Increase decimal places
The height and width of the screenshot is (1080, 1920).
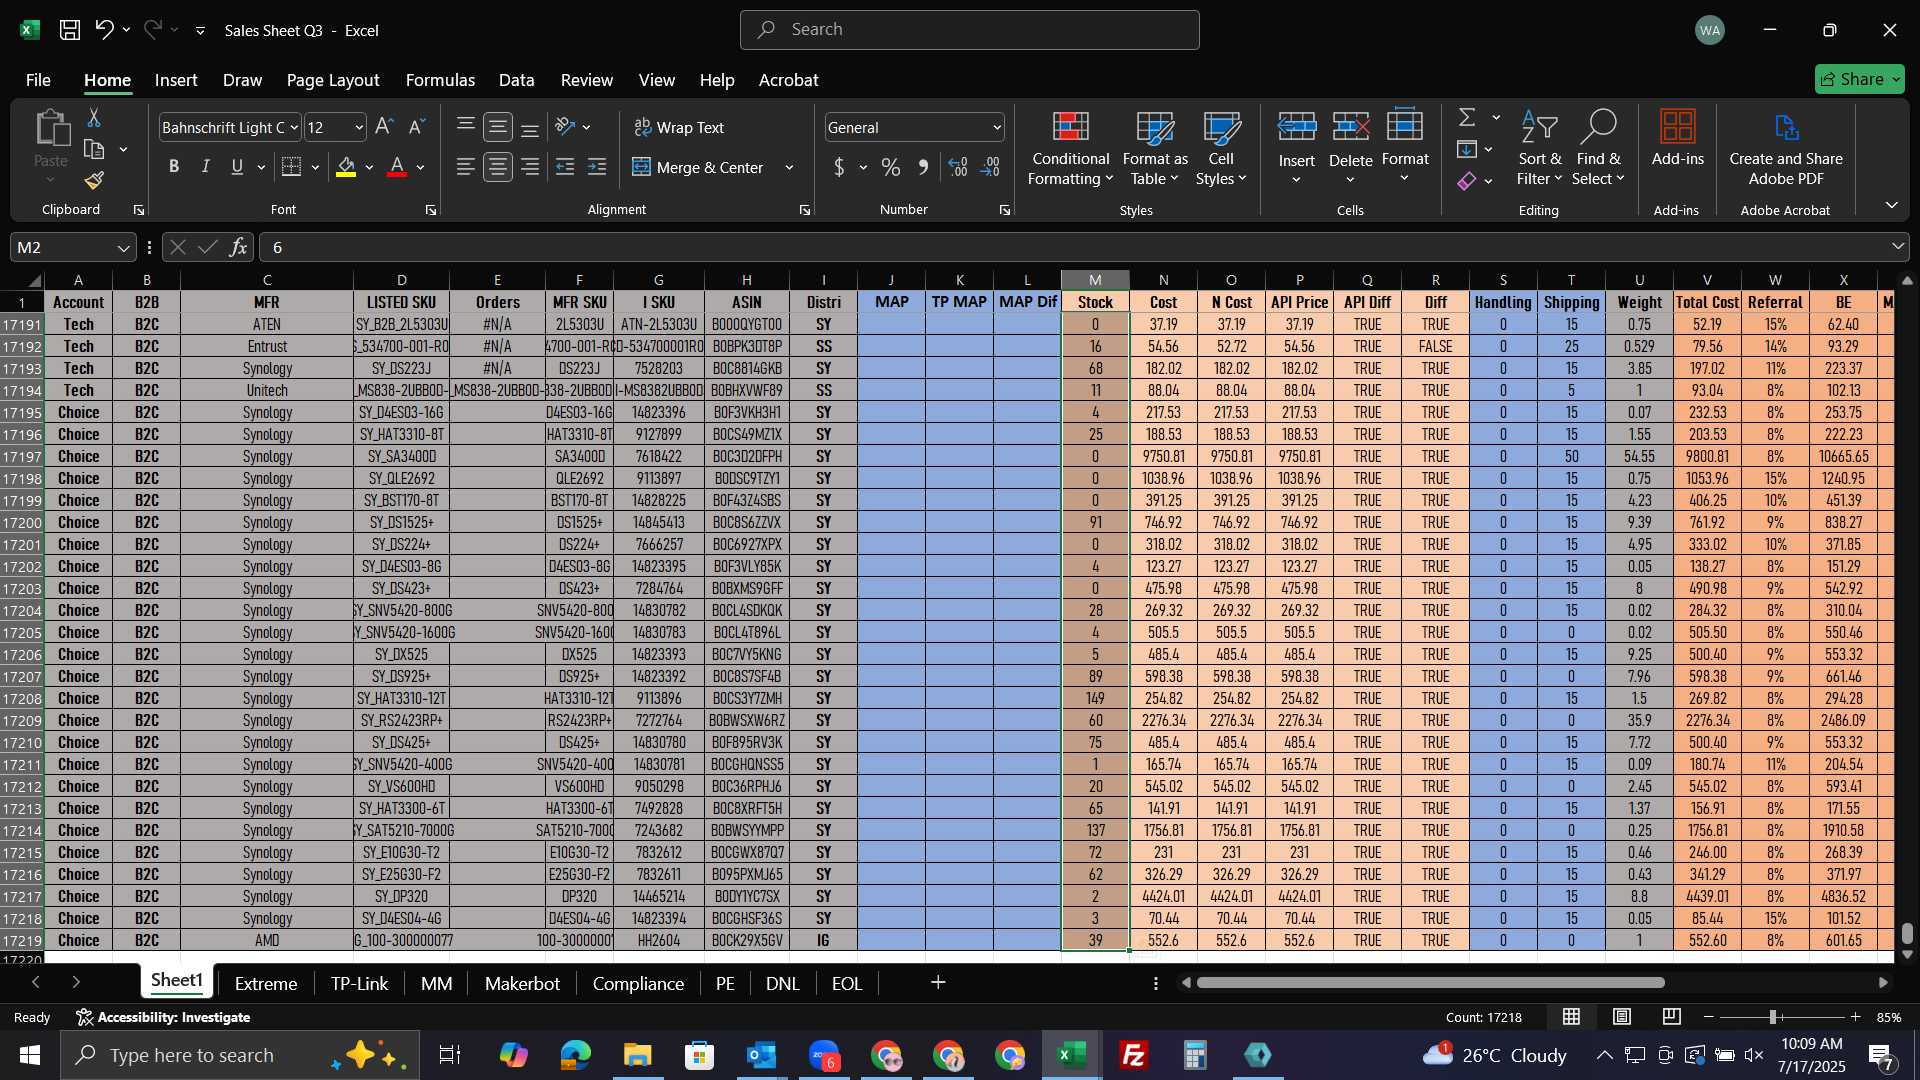coord(958,168)
